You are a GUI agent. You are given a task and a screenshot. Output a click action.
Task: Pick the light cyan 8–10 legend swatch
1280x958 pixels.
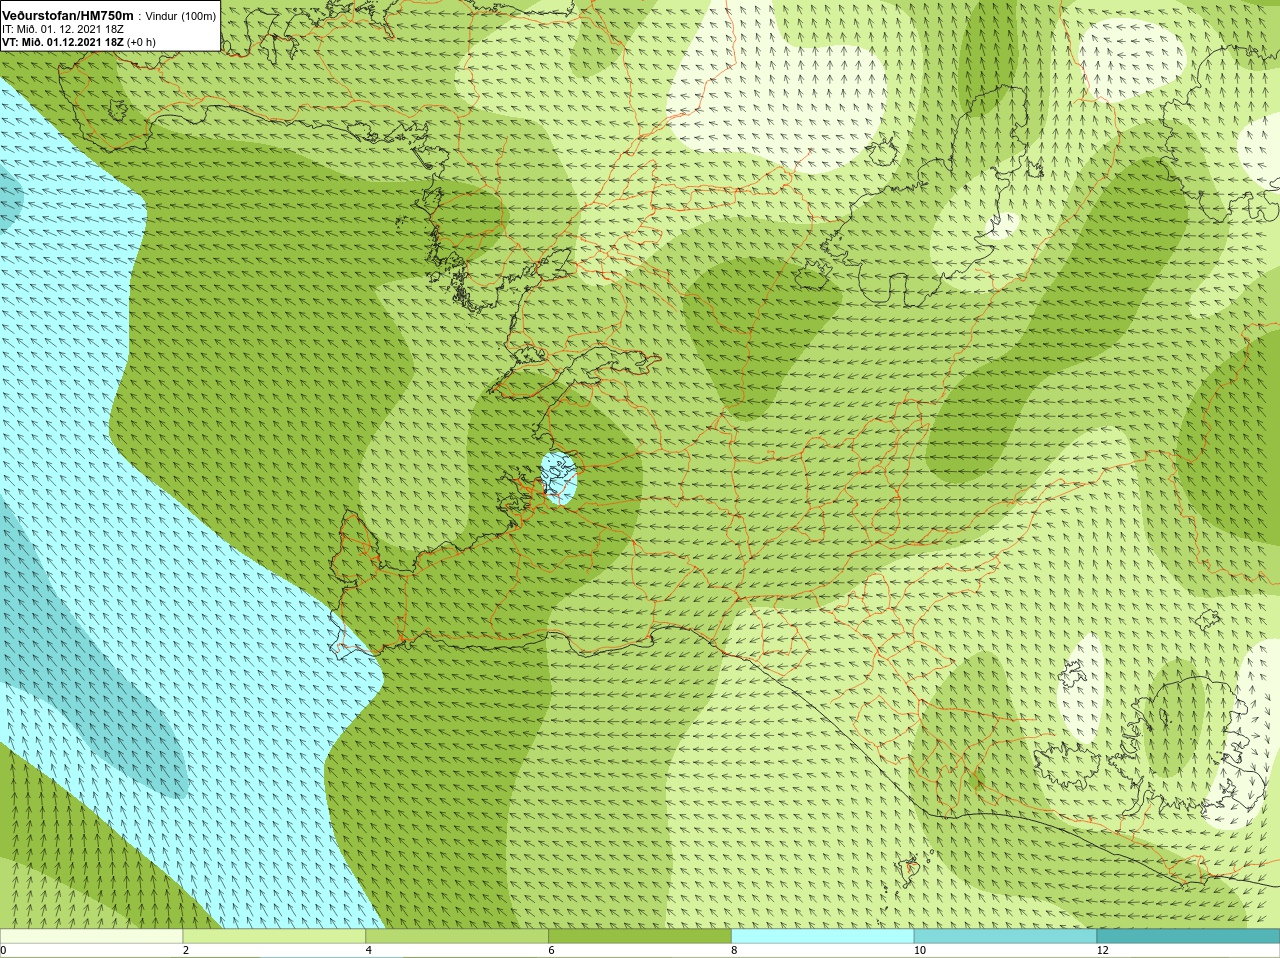pos(823,936)
